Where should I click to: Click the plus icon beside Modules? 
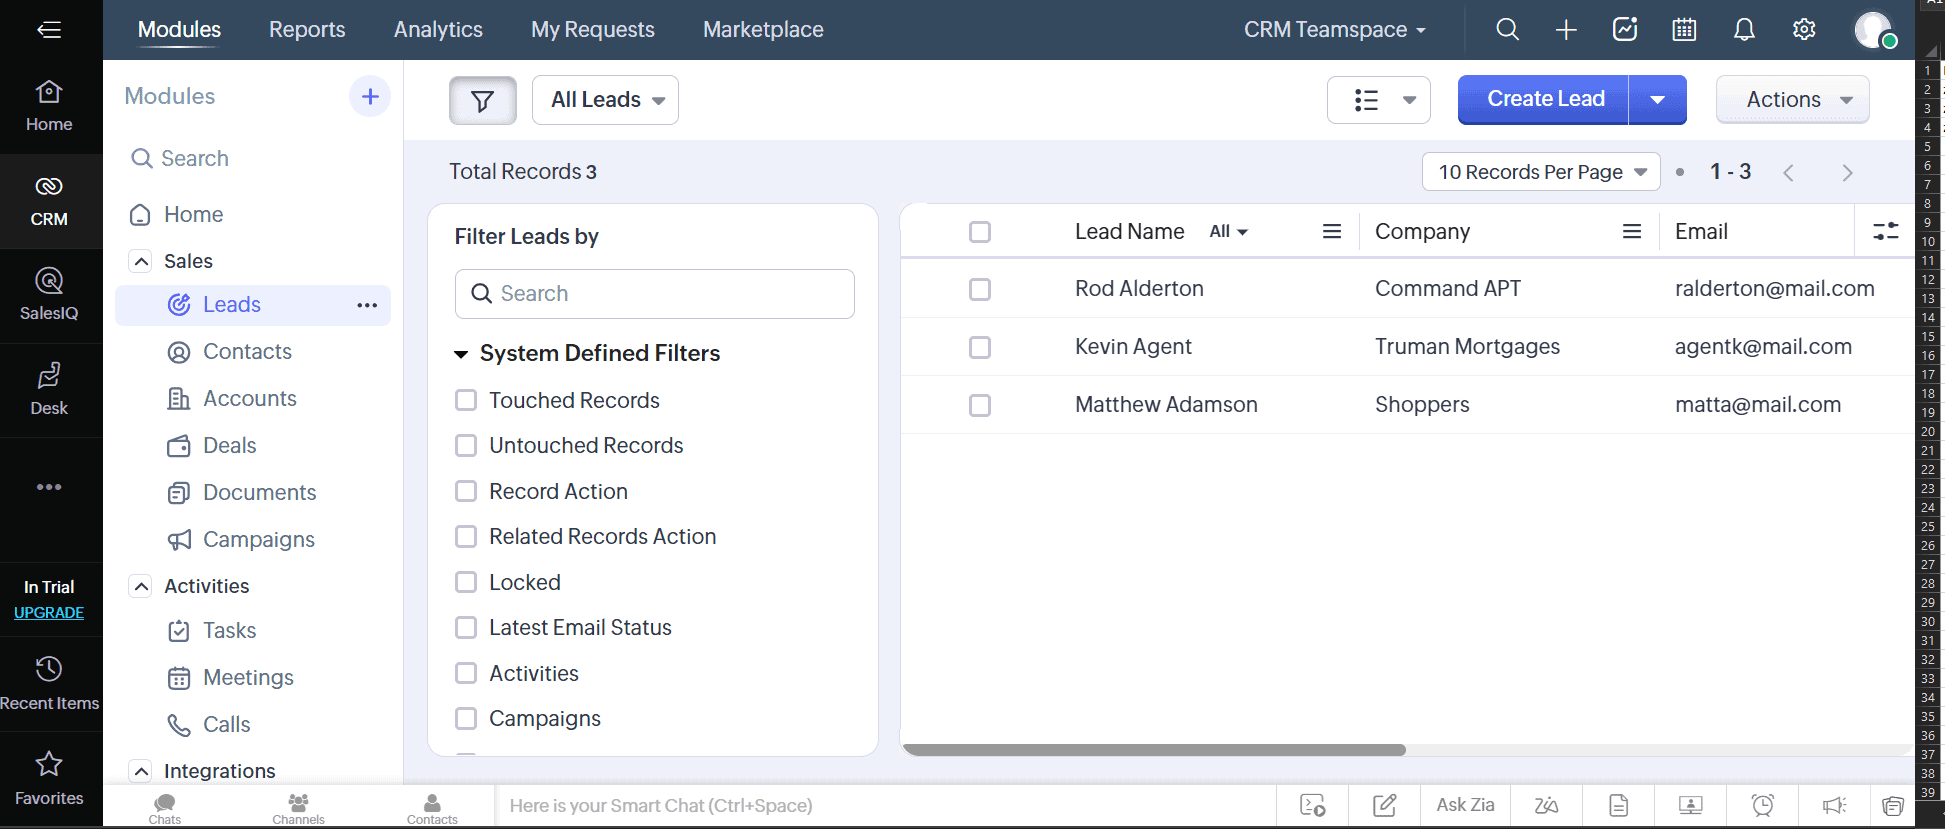tap(370, 96)
